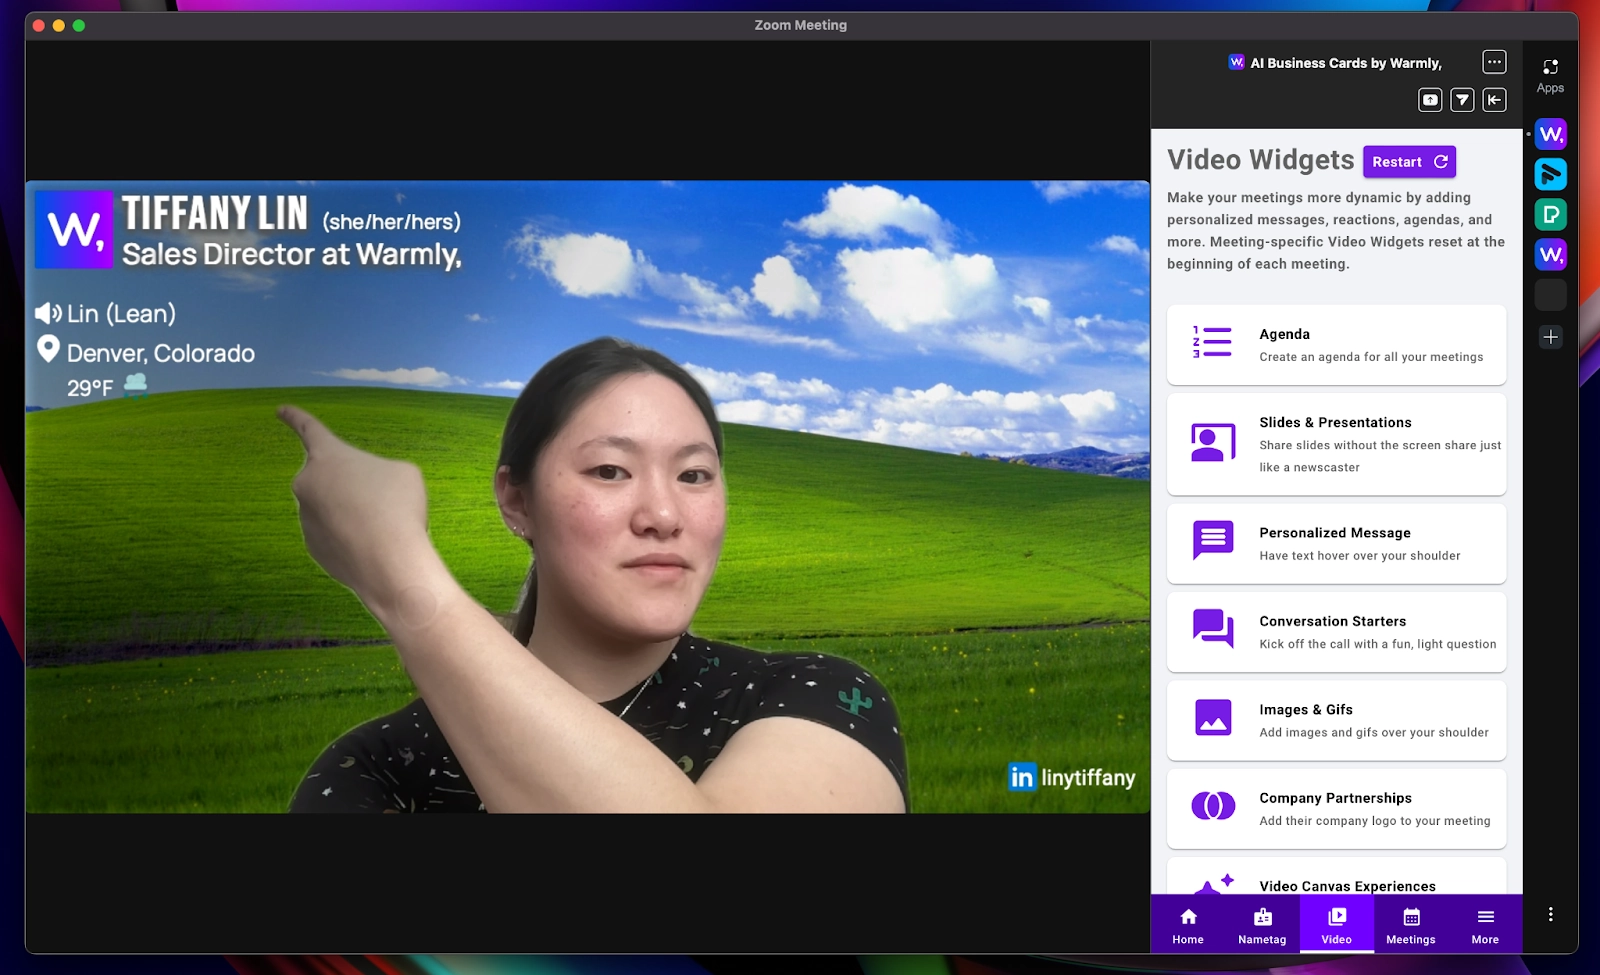Open the Personalized Message widget
The width and height of the screenshot is (1600, 975).
[x=1336, y=543]
